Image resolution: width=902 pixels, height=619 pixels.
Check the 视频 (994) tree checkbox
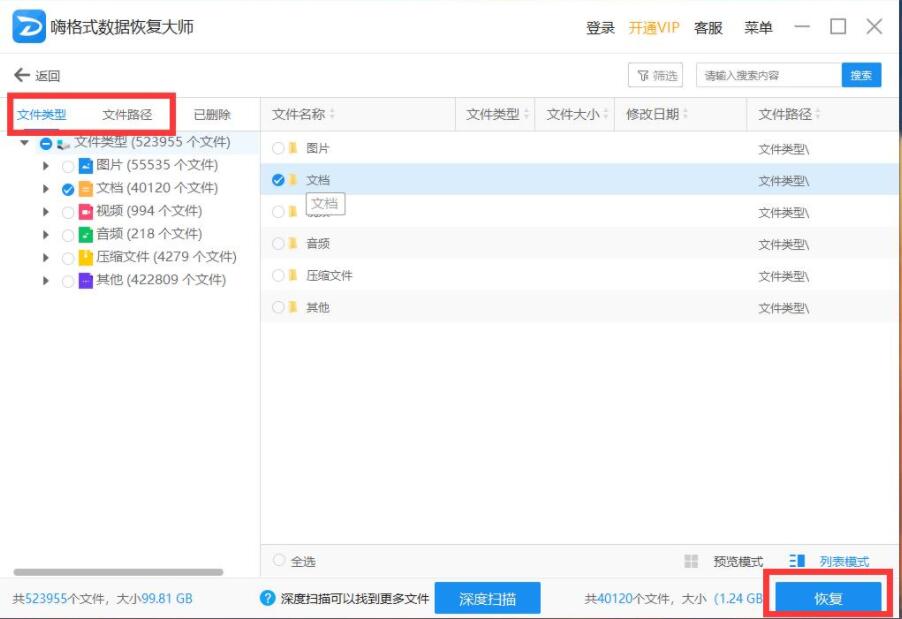click(68, 212)
